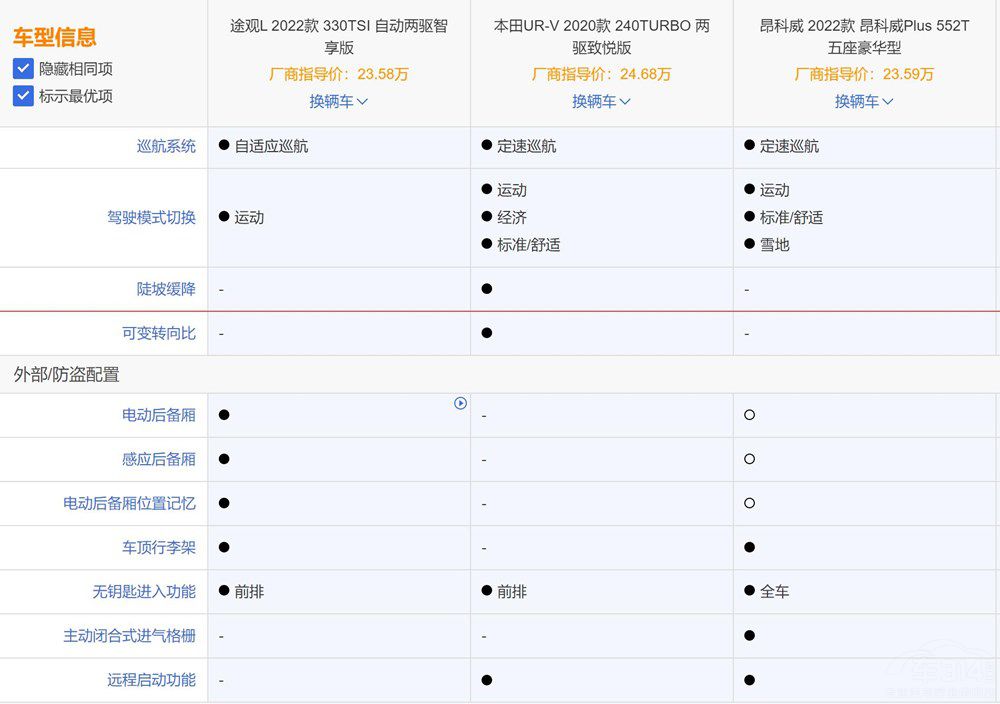Open the 途观L 2022款 330TSI model title
This screenshot has height=704, width=1000.
pos(339,37)
